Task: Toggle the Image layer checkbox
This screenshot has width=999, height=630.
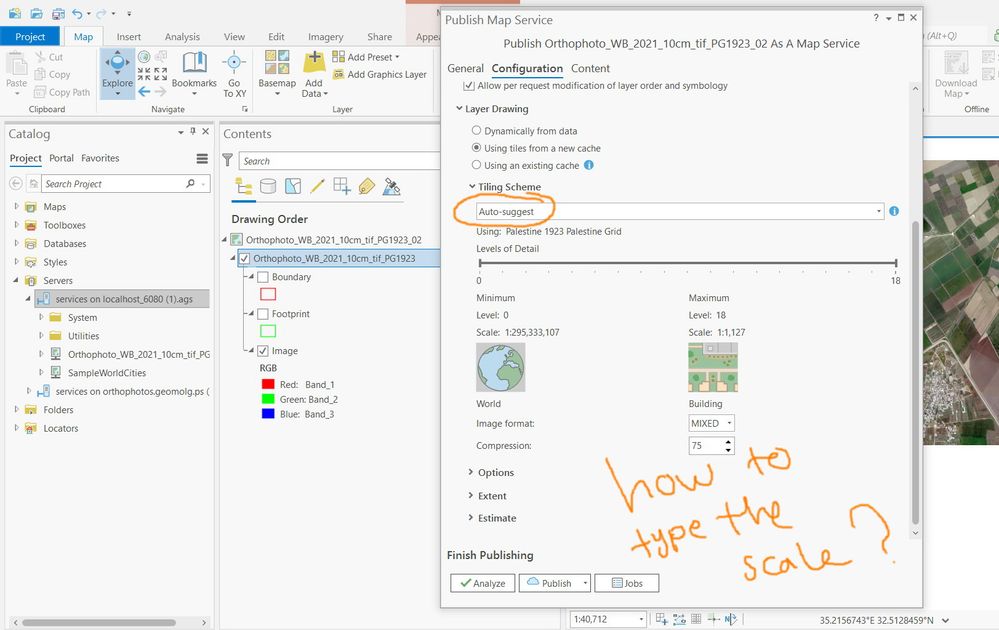Action: (x=262, y=351)
